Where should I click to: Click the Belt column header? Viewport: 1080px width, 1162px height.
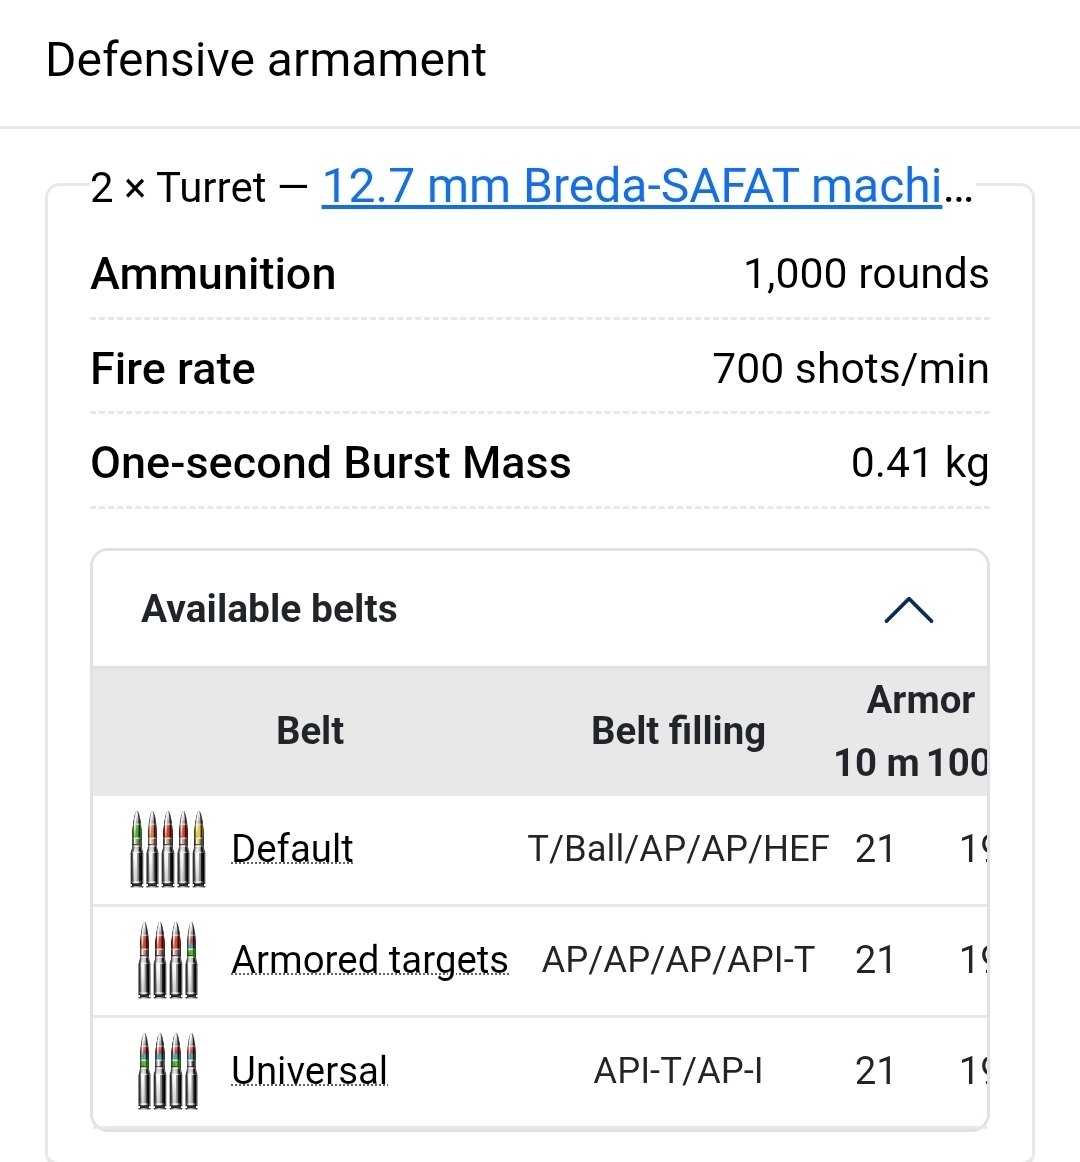tap(310, 731)
